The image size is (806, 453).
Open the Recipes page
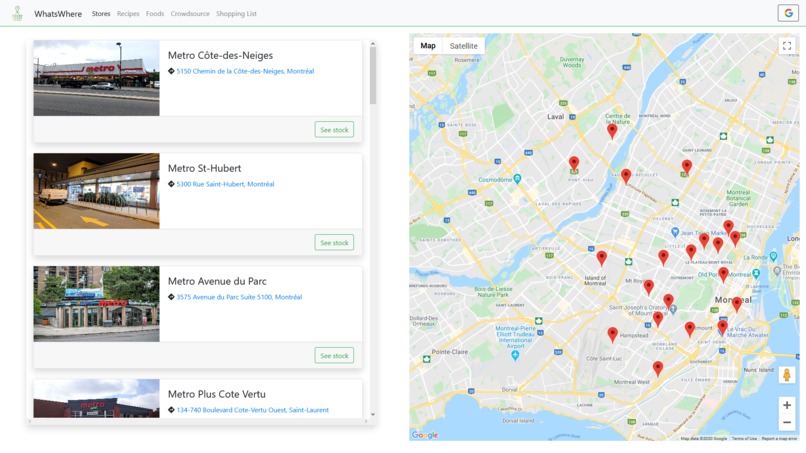pos(128,14)
